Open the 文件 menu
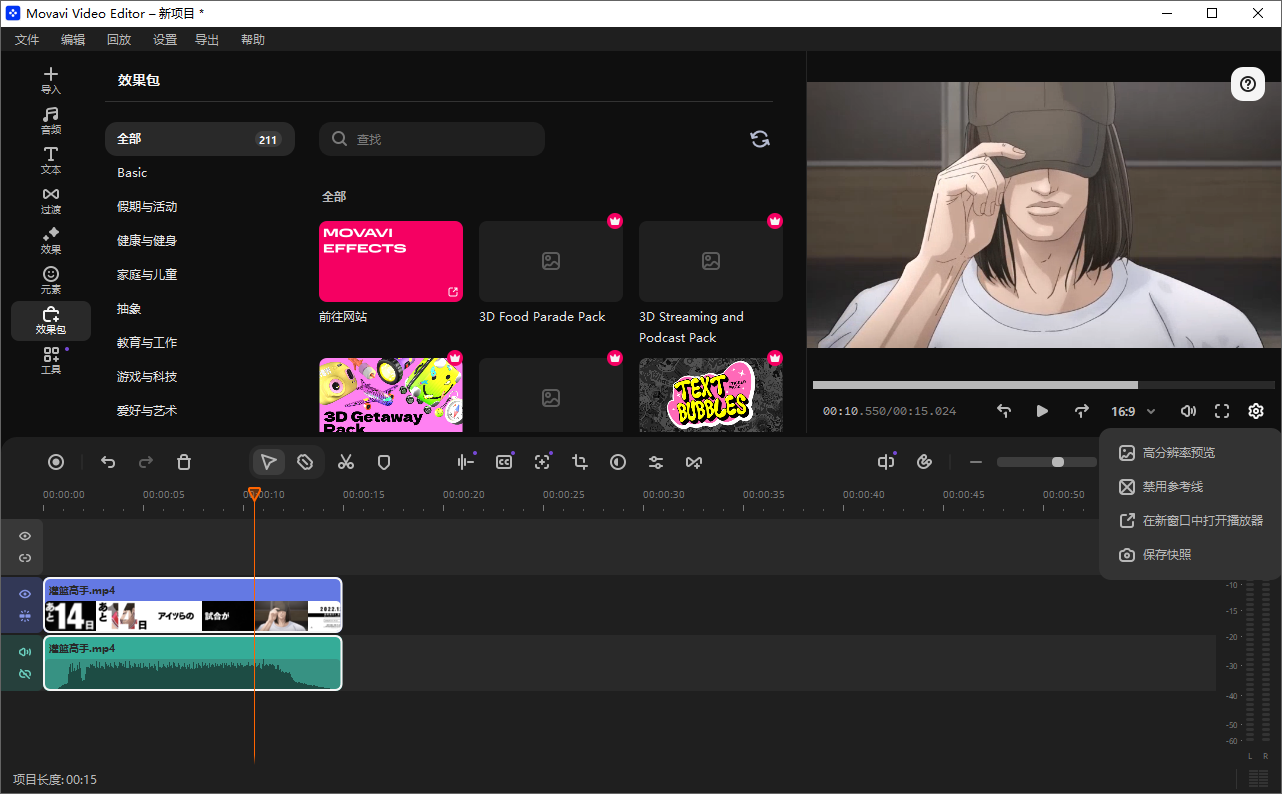The image size is (1282, 794). [27, 40]
